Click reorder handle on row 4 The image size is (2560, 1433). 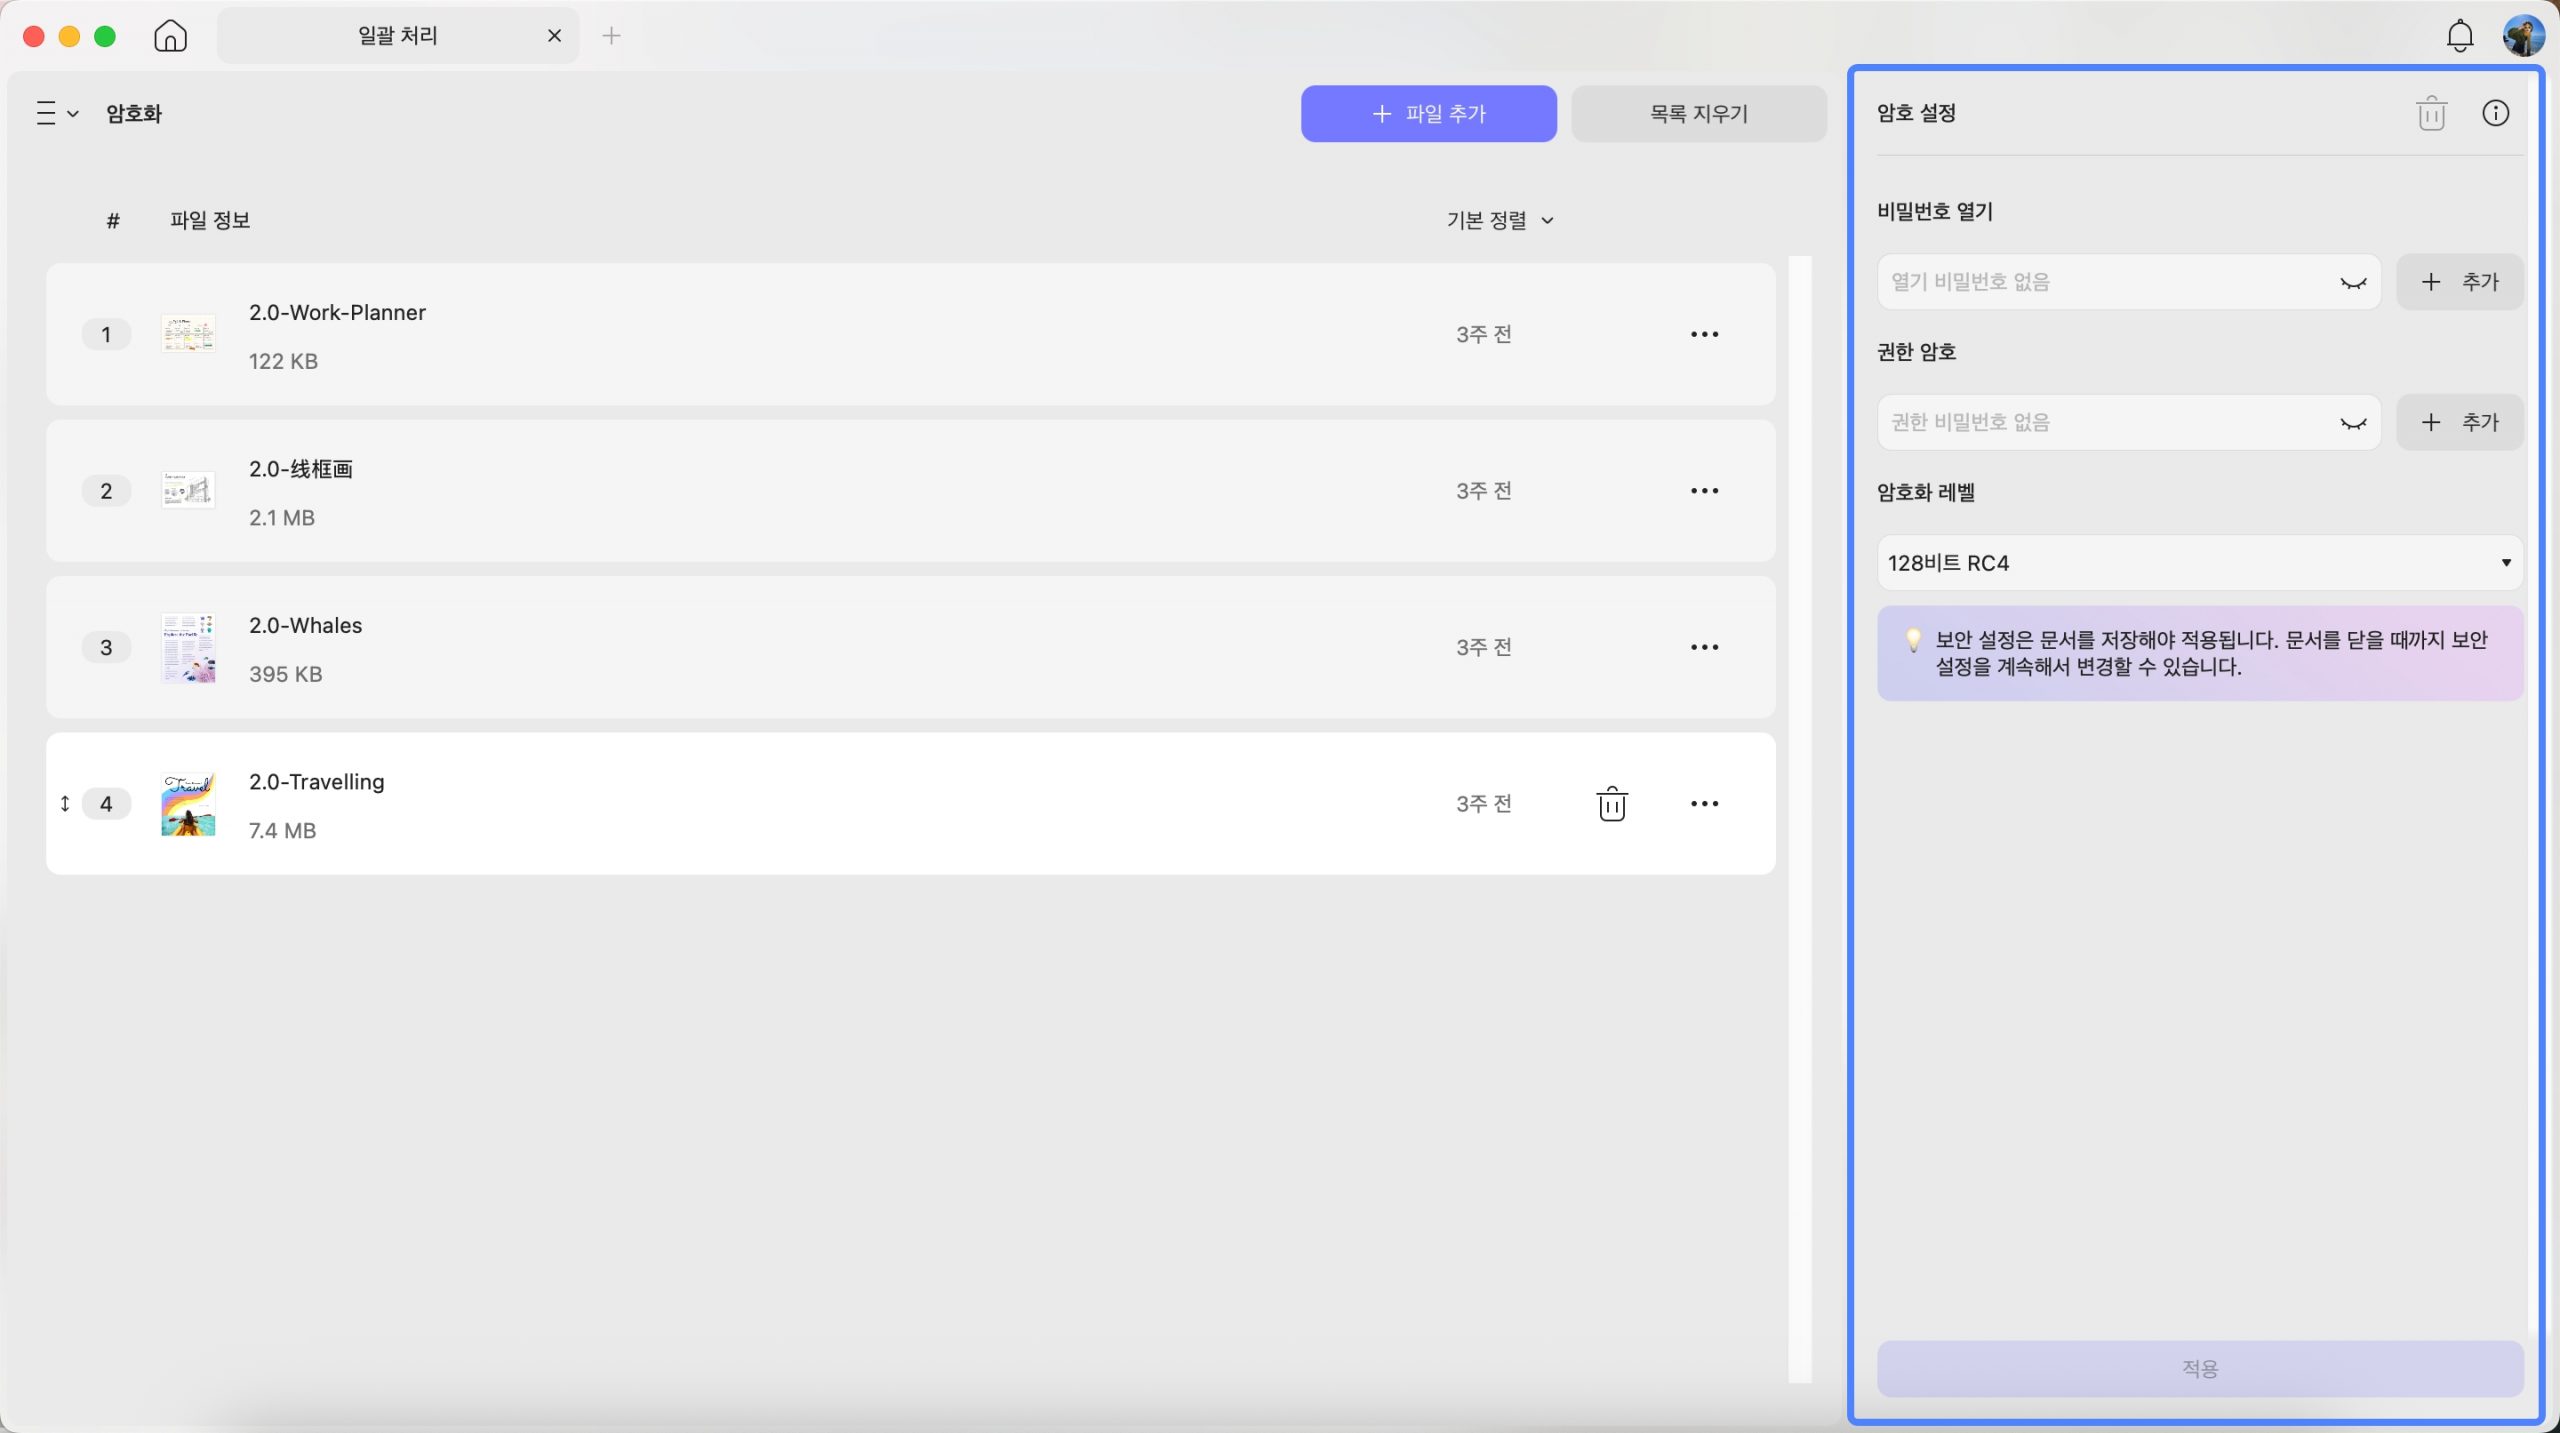pyautogui.click(x=65, y=804)
